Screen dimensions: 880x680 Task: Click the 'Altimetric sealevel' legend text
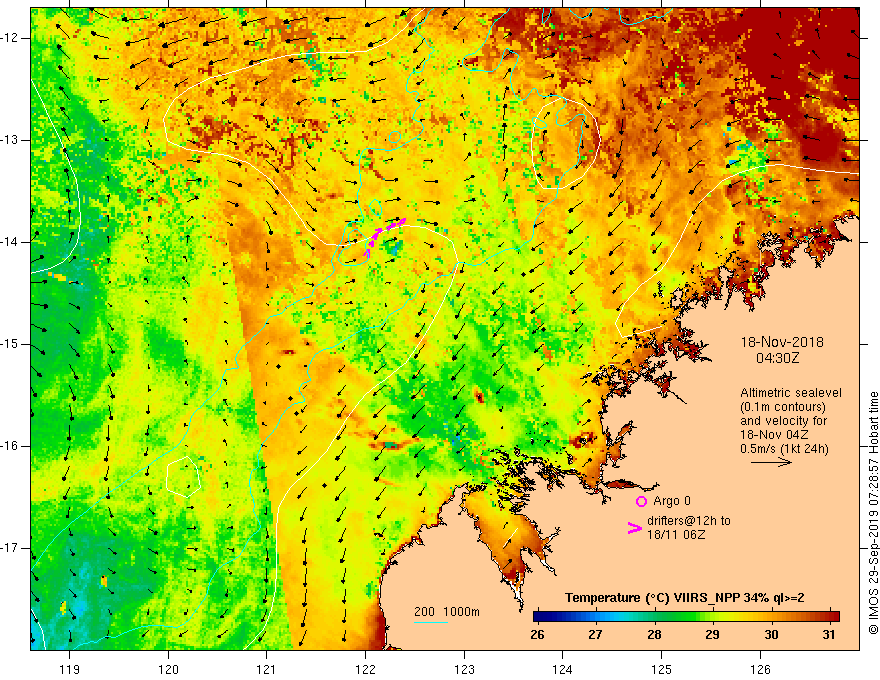(x=791, y=393)
